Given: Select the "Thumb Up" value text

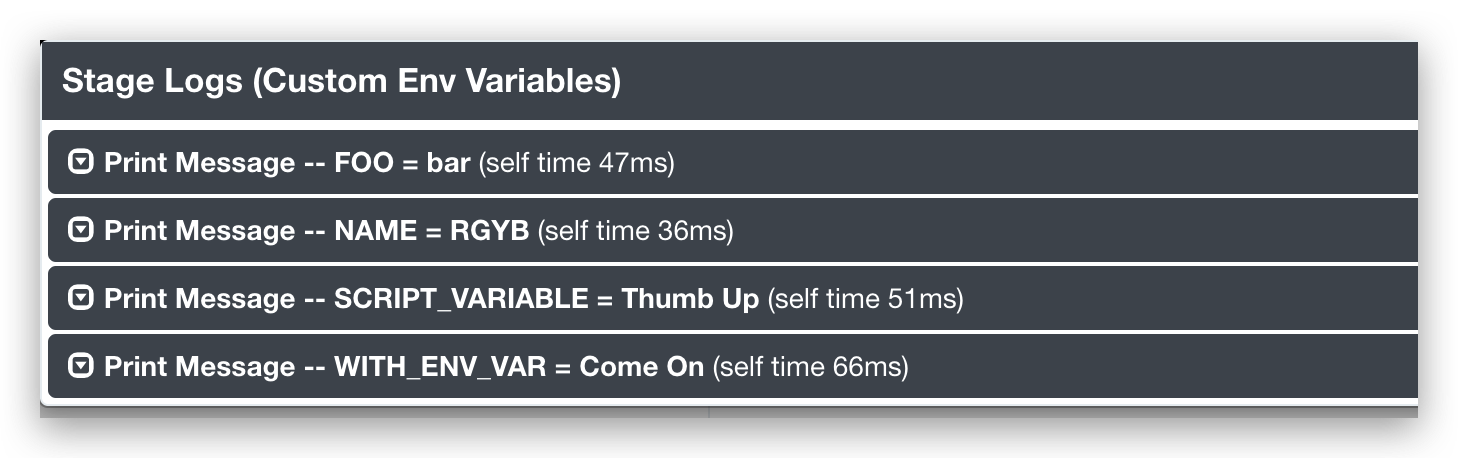Looking at the screenshot, I should 690,299.
